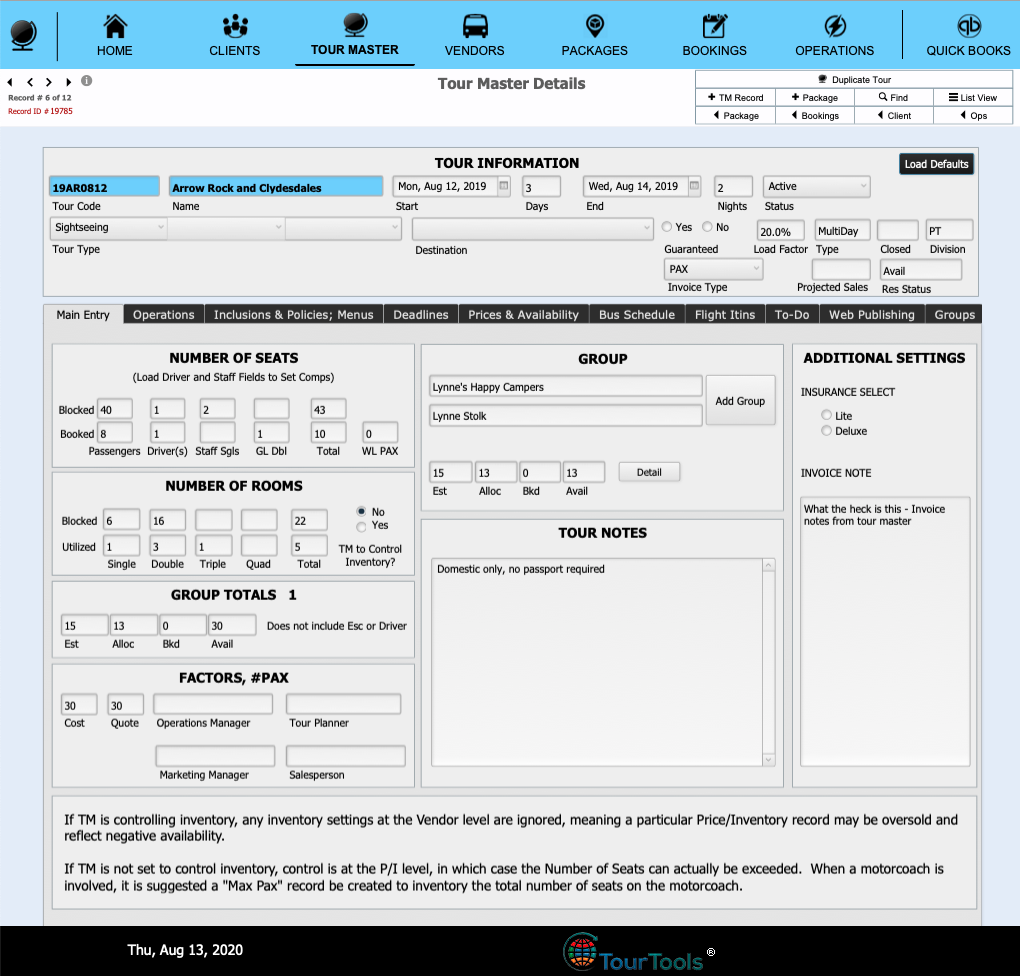Open the Packages pin icon
Image resolution: width=1020 pixels, height=976 pixels.
595,26
